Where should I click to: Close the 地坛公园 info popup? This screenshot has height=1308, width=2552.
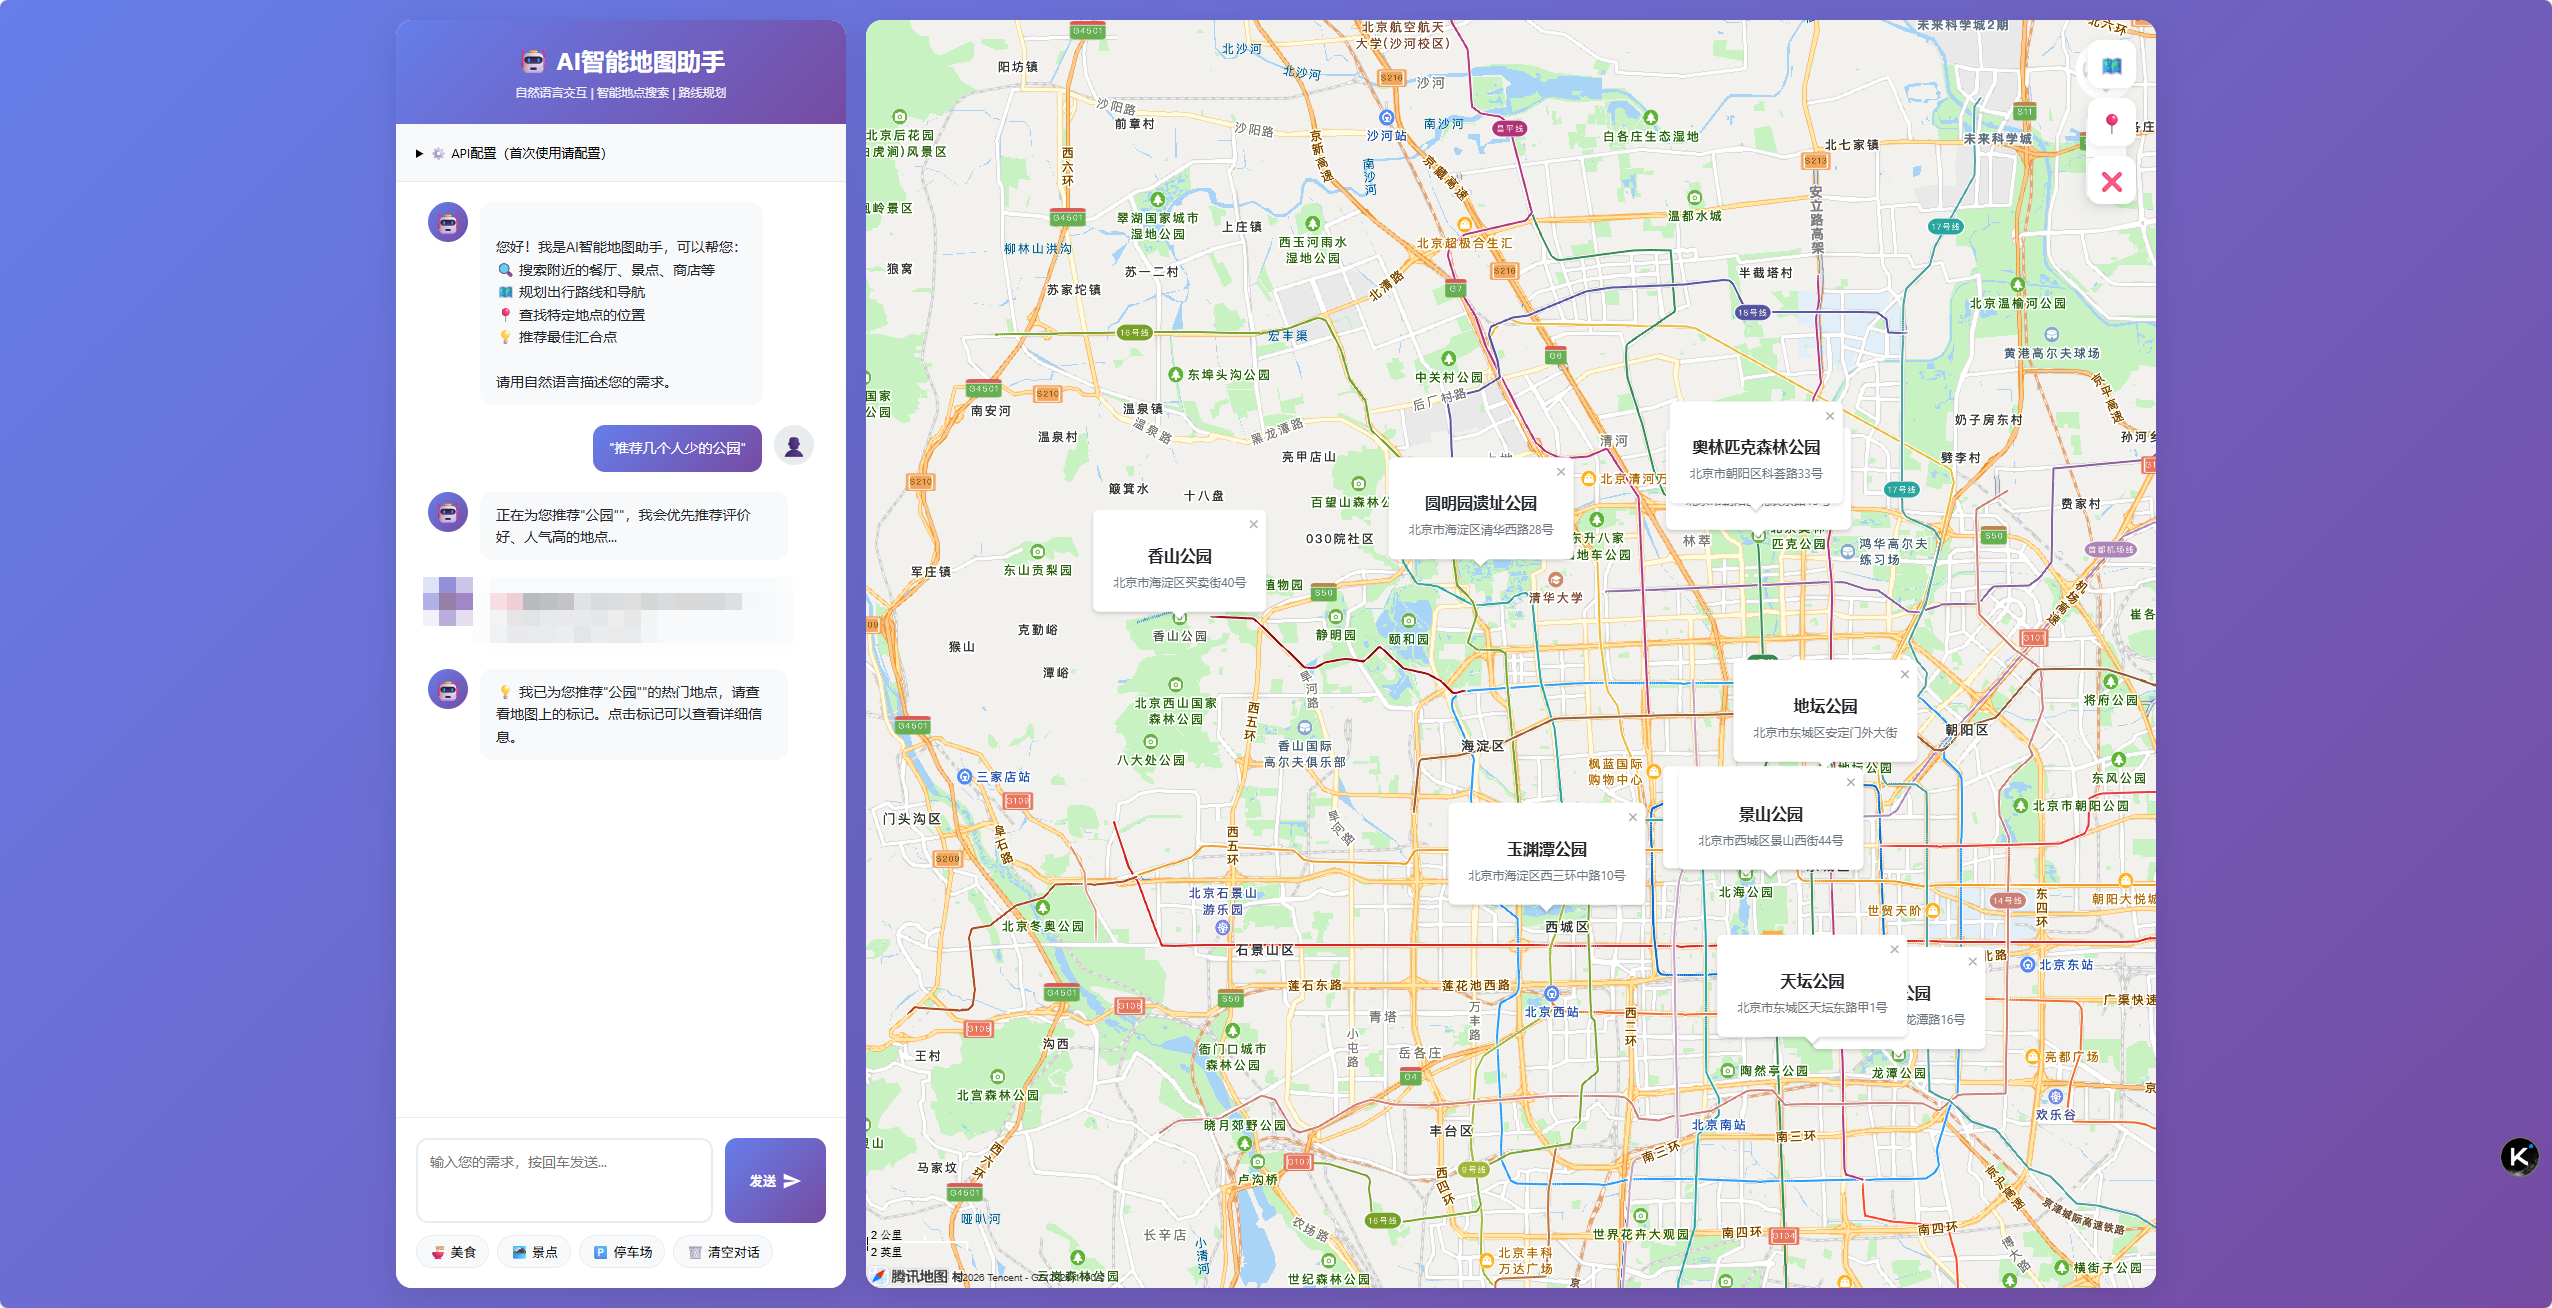(1904, 674)
